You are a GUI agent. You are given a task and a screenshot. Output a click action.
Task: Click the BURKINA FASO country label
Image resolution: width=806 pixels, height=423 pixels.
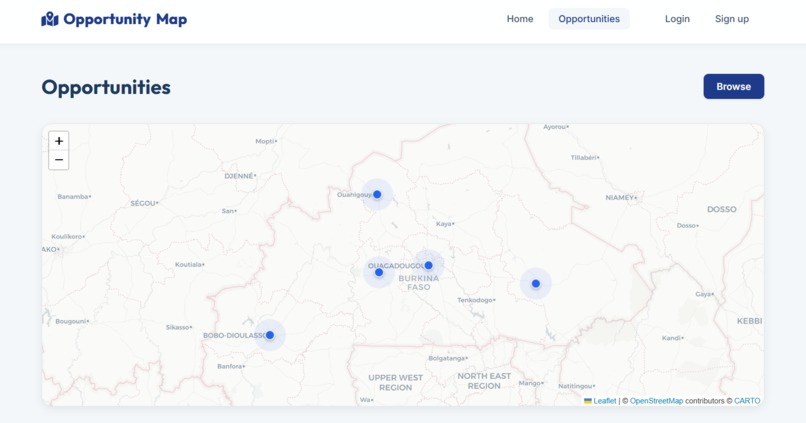click(x=419, y=283)
